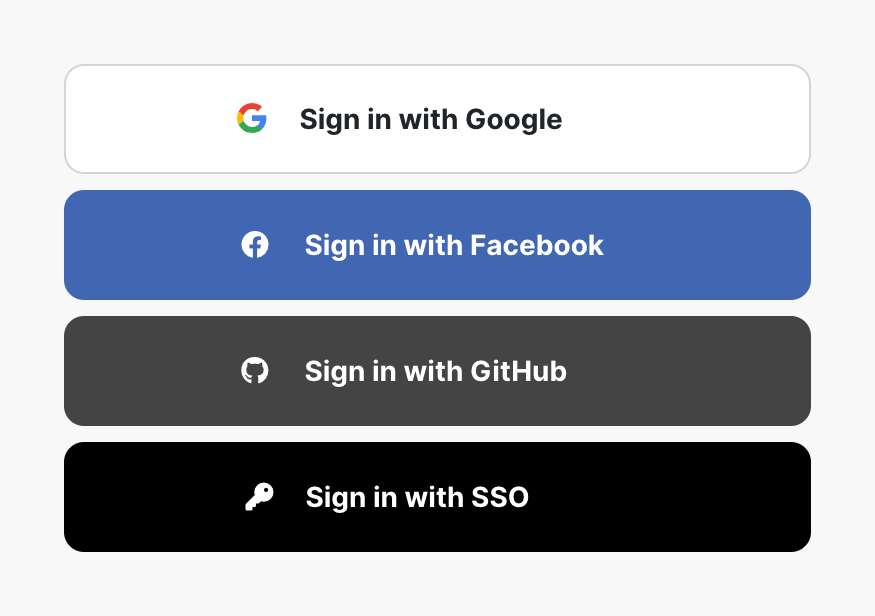Select the octocat silhouette on the dark button
The height and width of the screenshot is (616, 875).
[256, 371]
